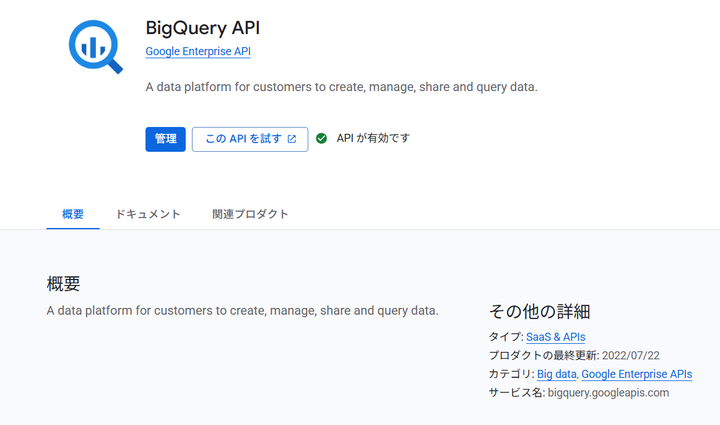Click the この API を試す button
The height and width of the screenshot is (425, 720).
click(249, 139)
